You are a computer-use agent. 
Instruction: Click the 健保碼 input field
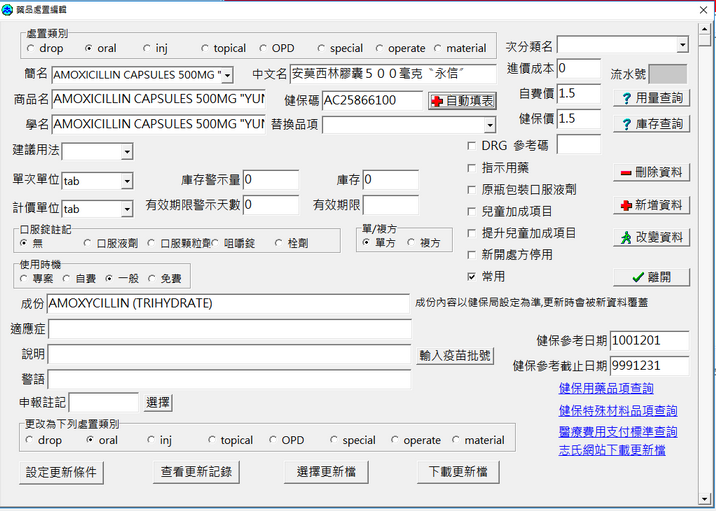(x=372, y=100)
